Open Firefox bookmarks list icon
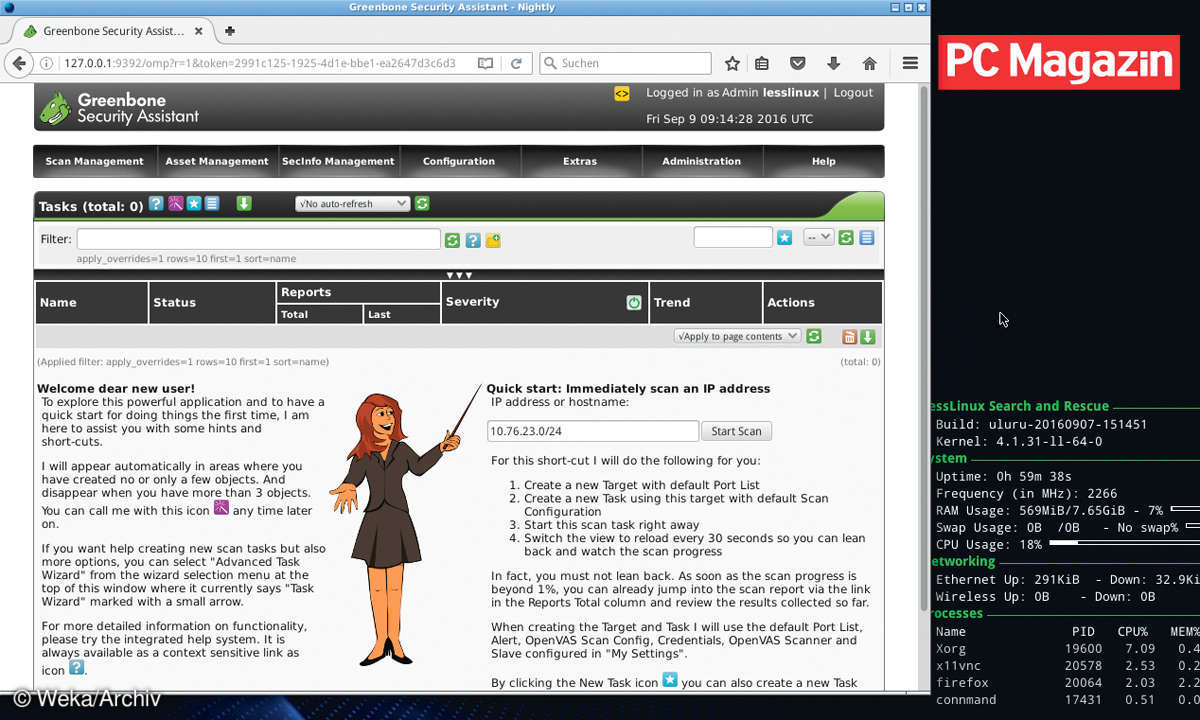 pyautogui.click(x=762, y=63)
